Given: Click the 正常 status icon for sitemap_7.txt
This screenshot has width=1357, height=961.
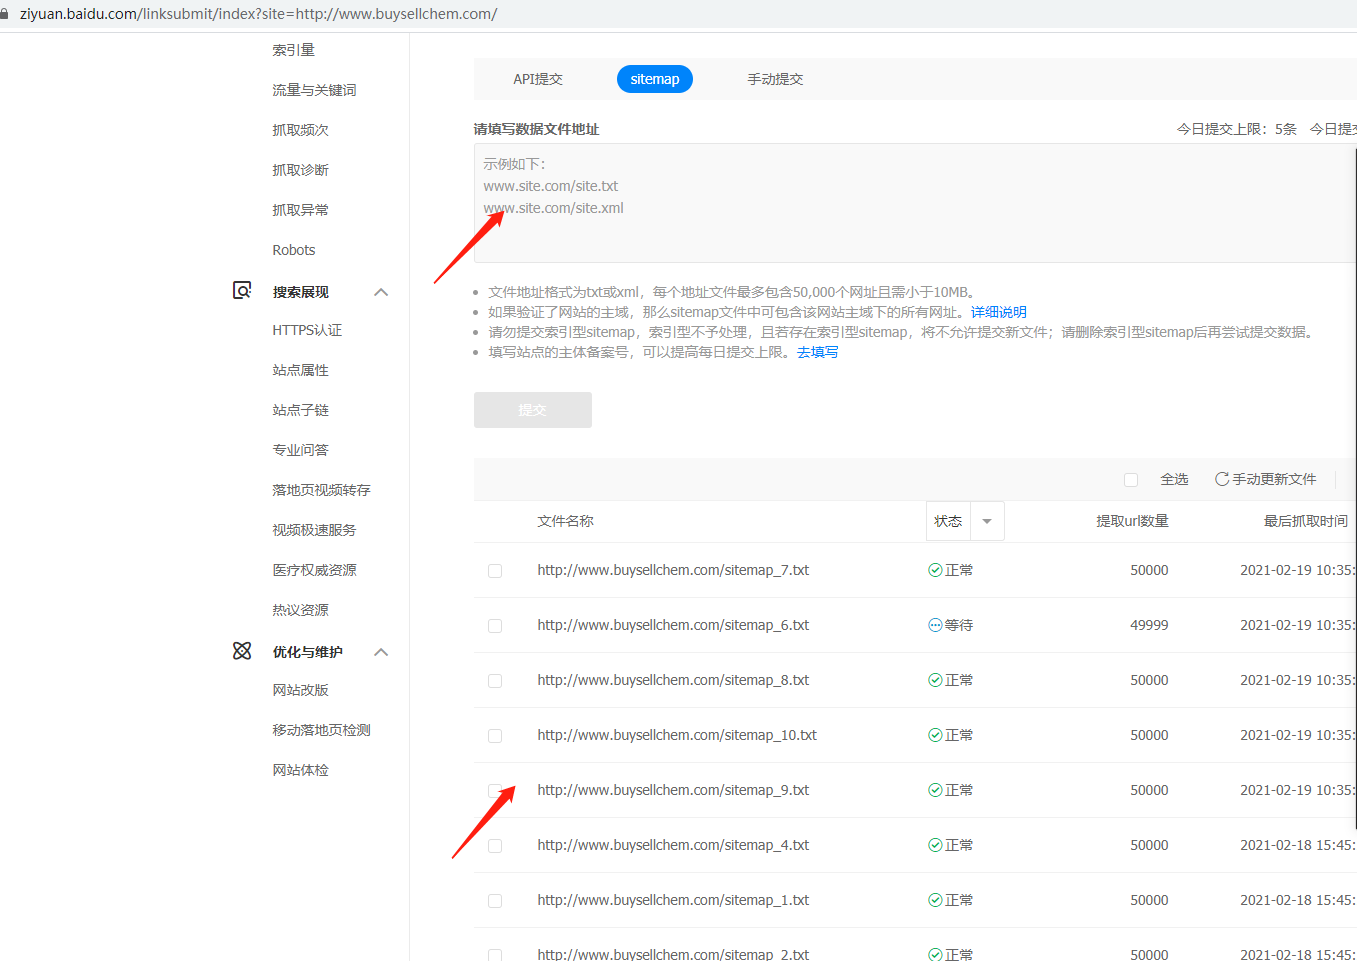Looking at the screenshot, I should point(935,570).
